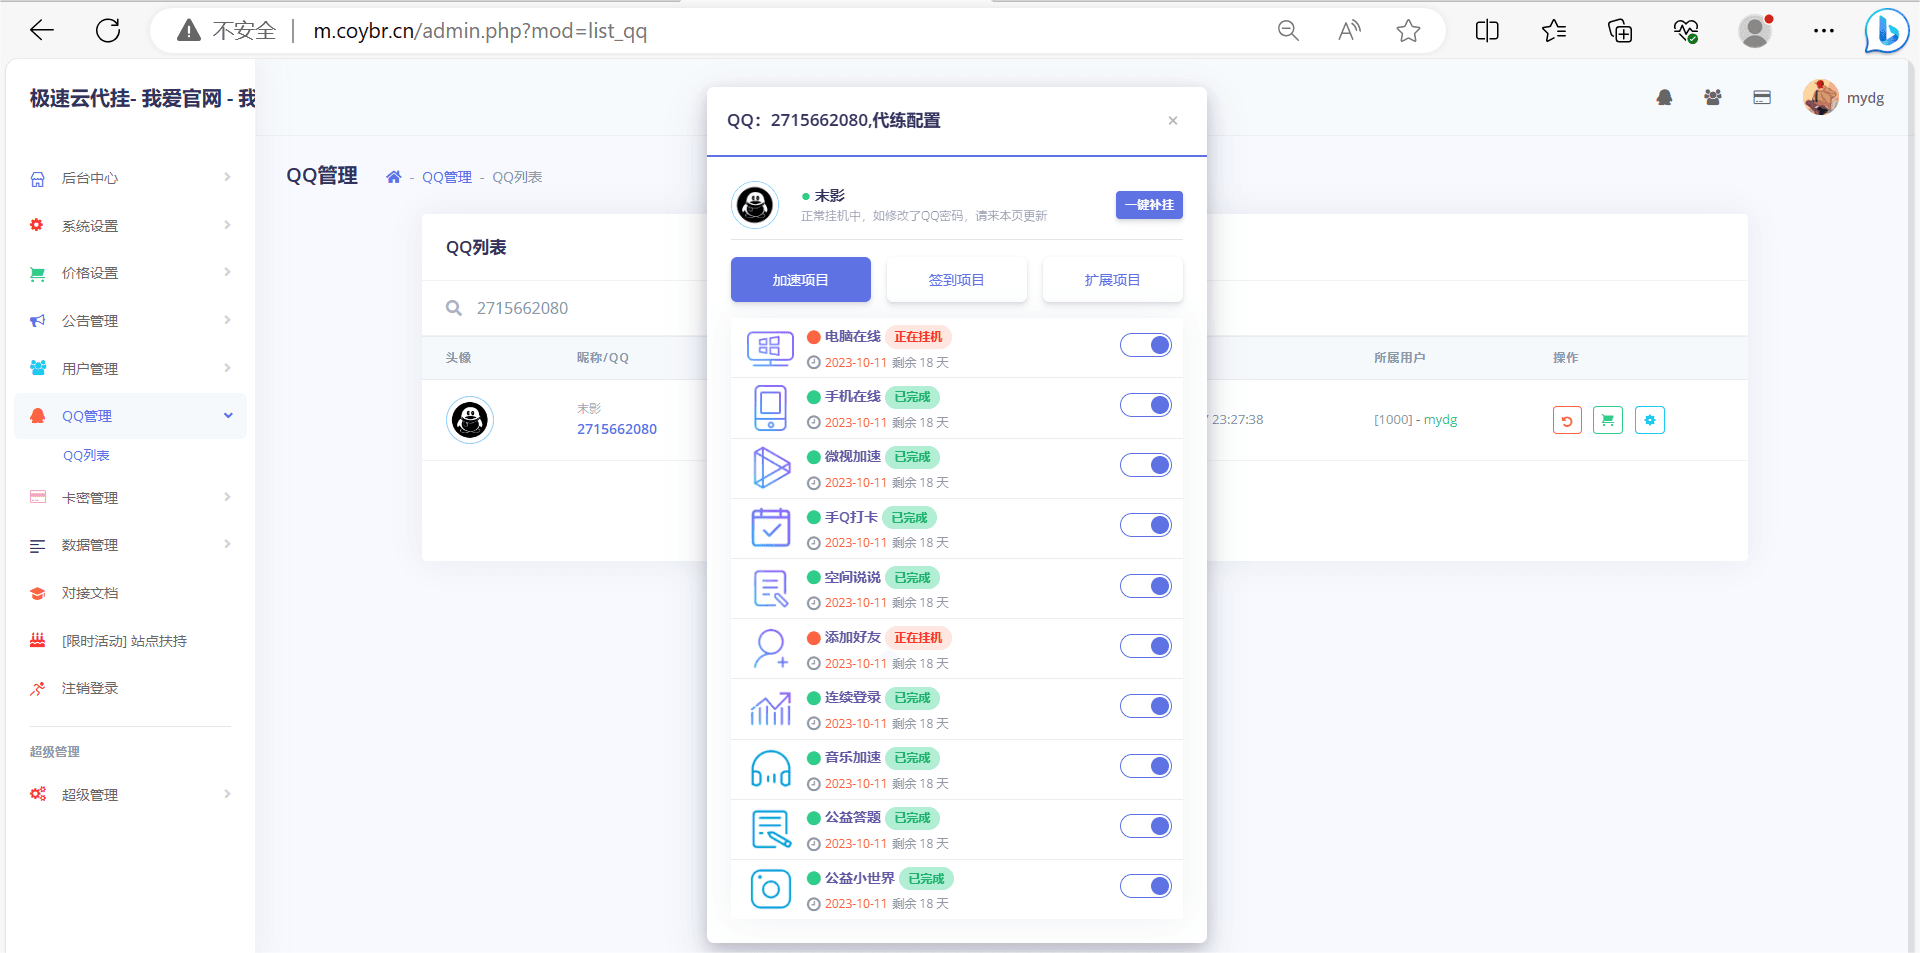Open favorites list icon

1554,31
